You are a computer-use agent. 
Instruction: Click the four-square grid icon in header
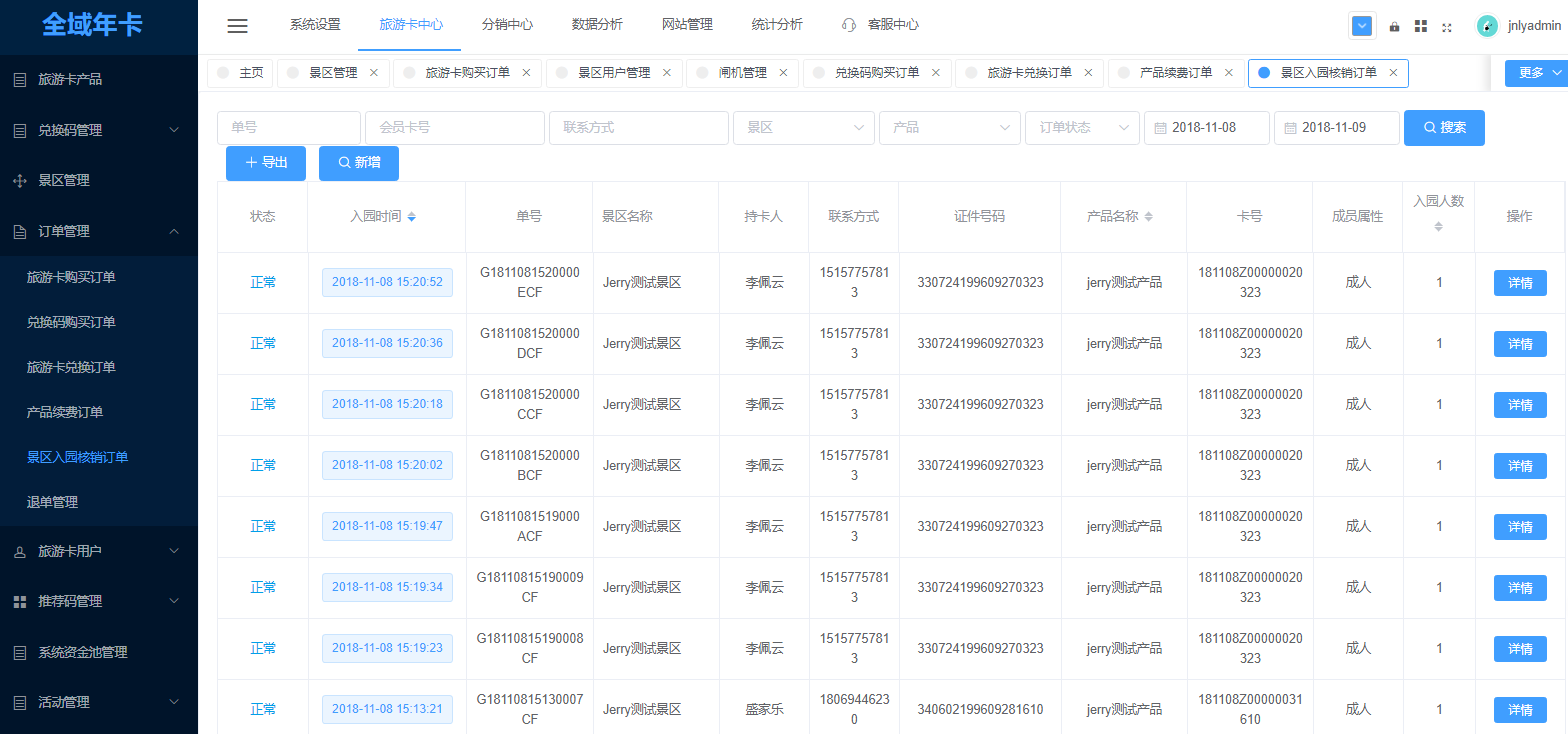tap(1420, 27)
